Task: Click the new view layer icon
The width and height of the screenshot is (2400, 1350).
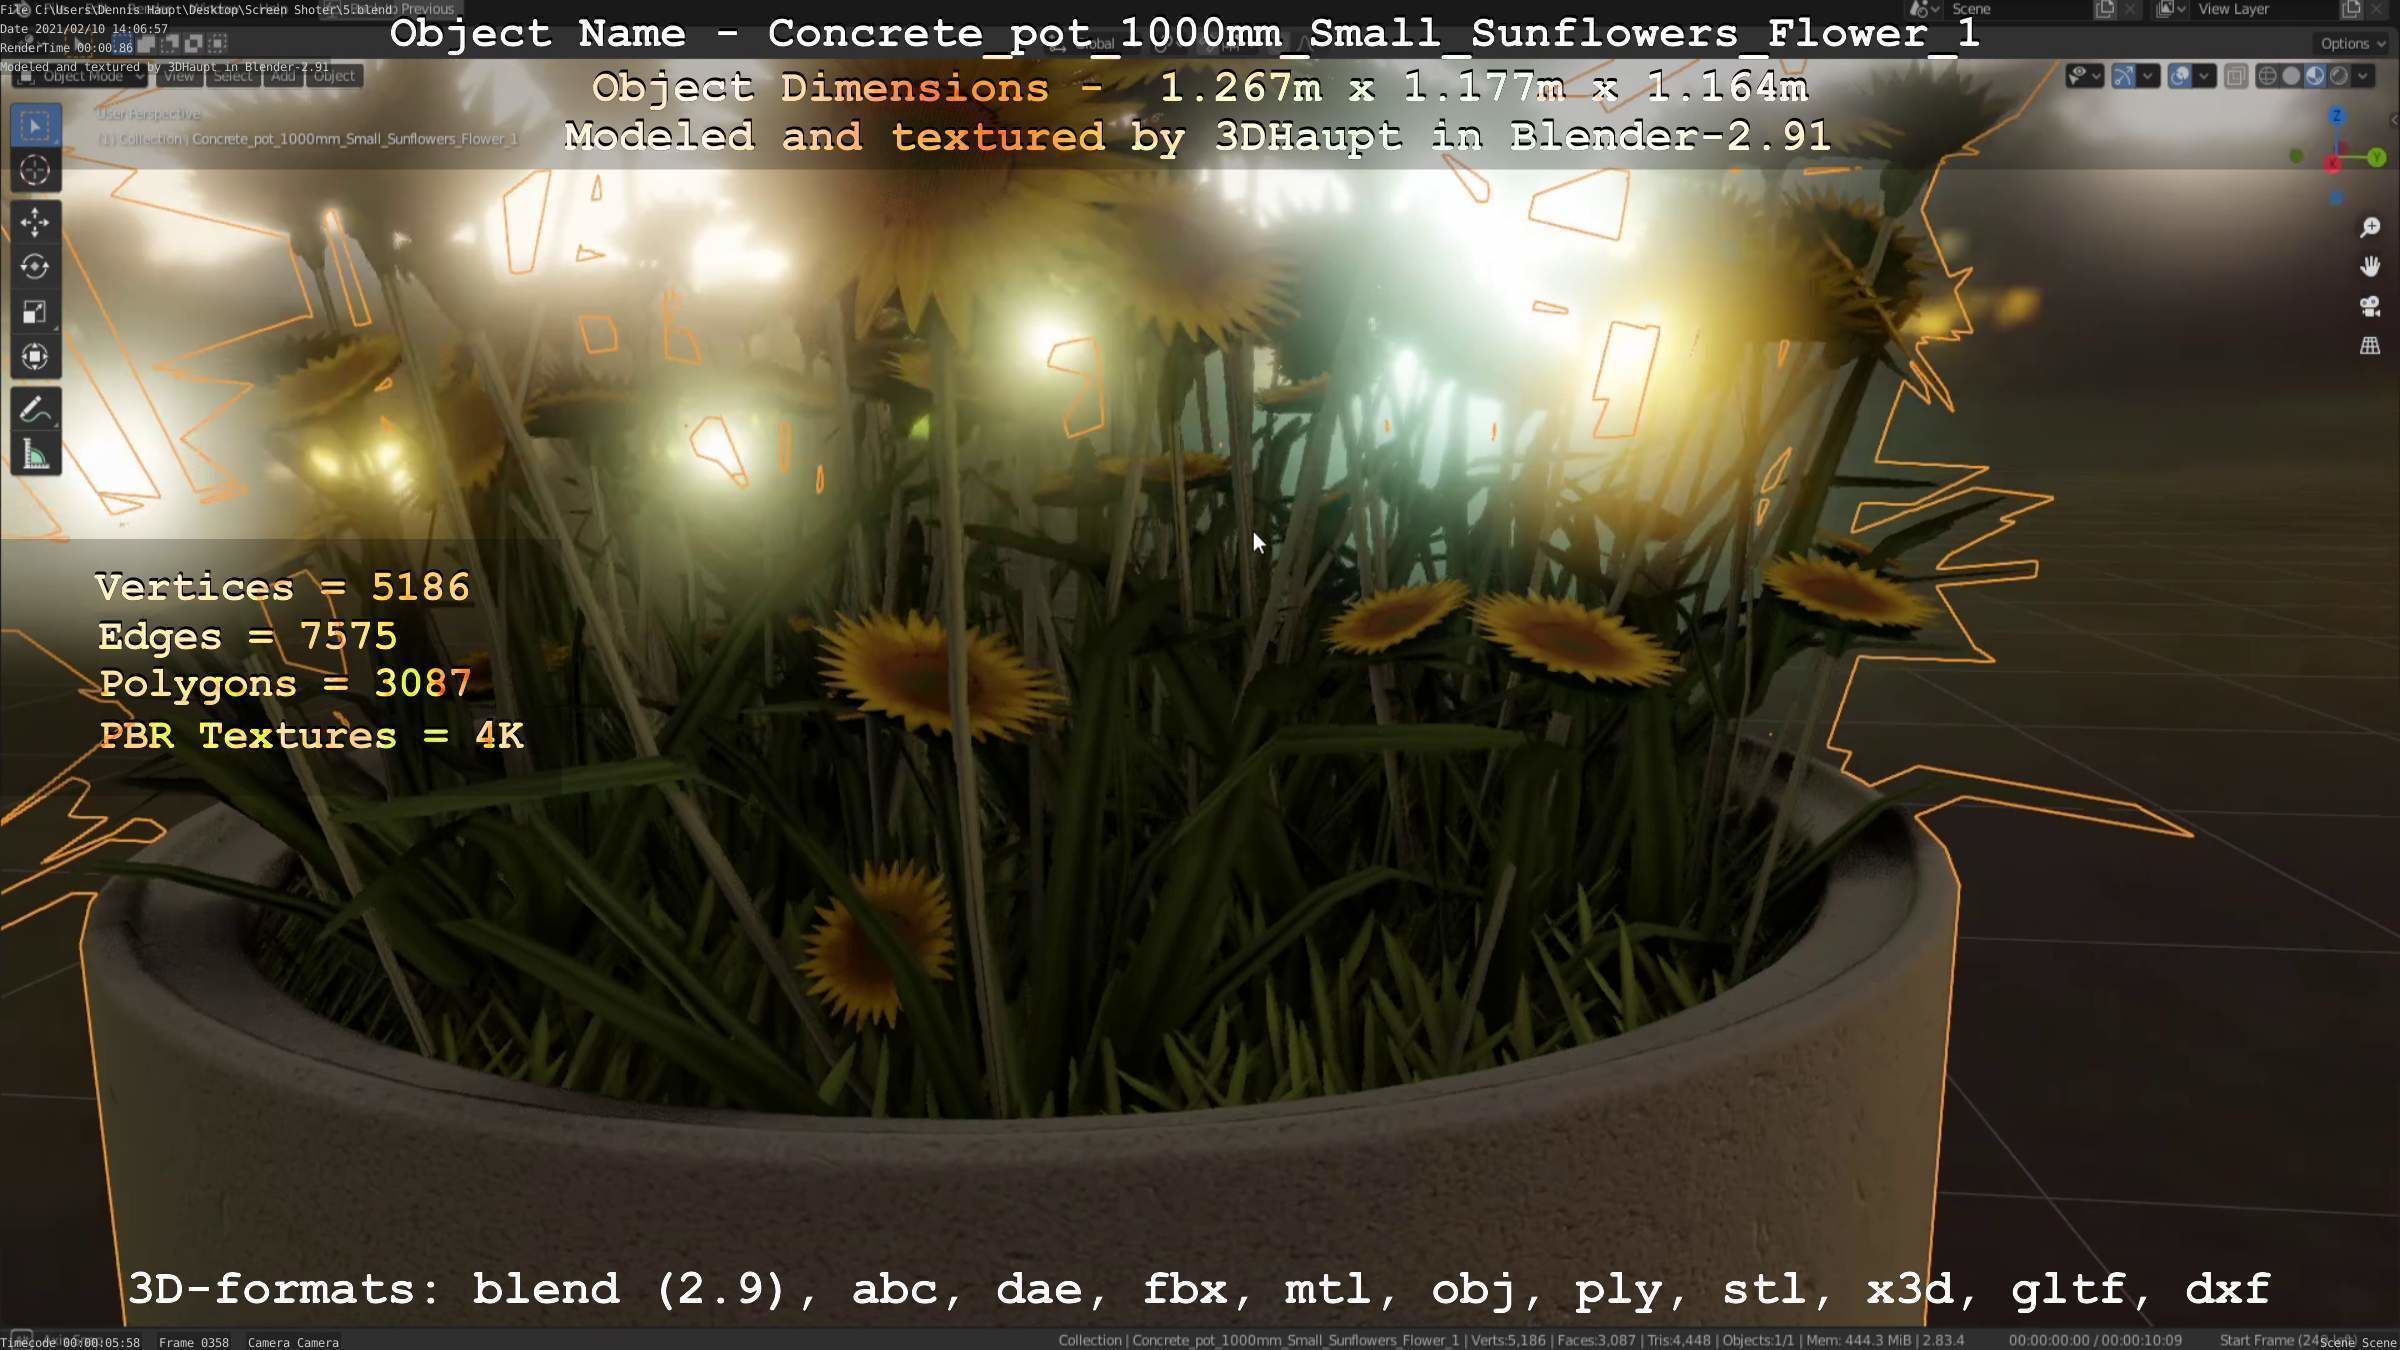Action: click(2352, 9)
